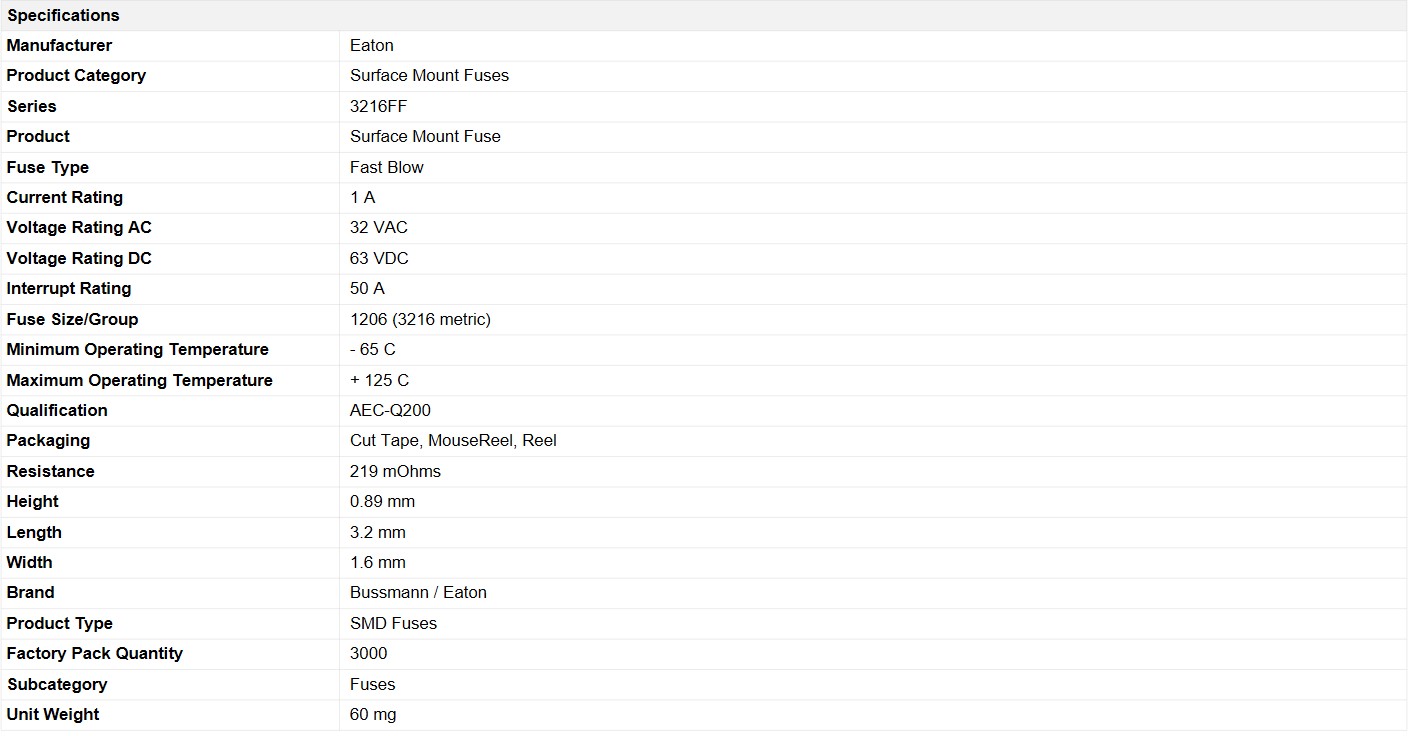Click the - 65 C value
The height and width of the screenshot is (736, 1408).
click(x=373, y=349)
